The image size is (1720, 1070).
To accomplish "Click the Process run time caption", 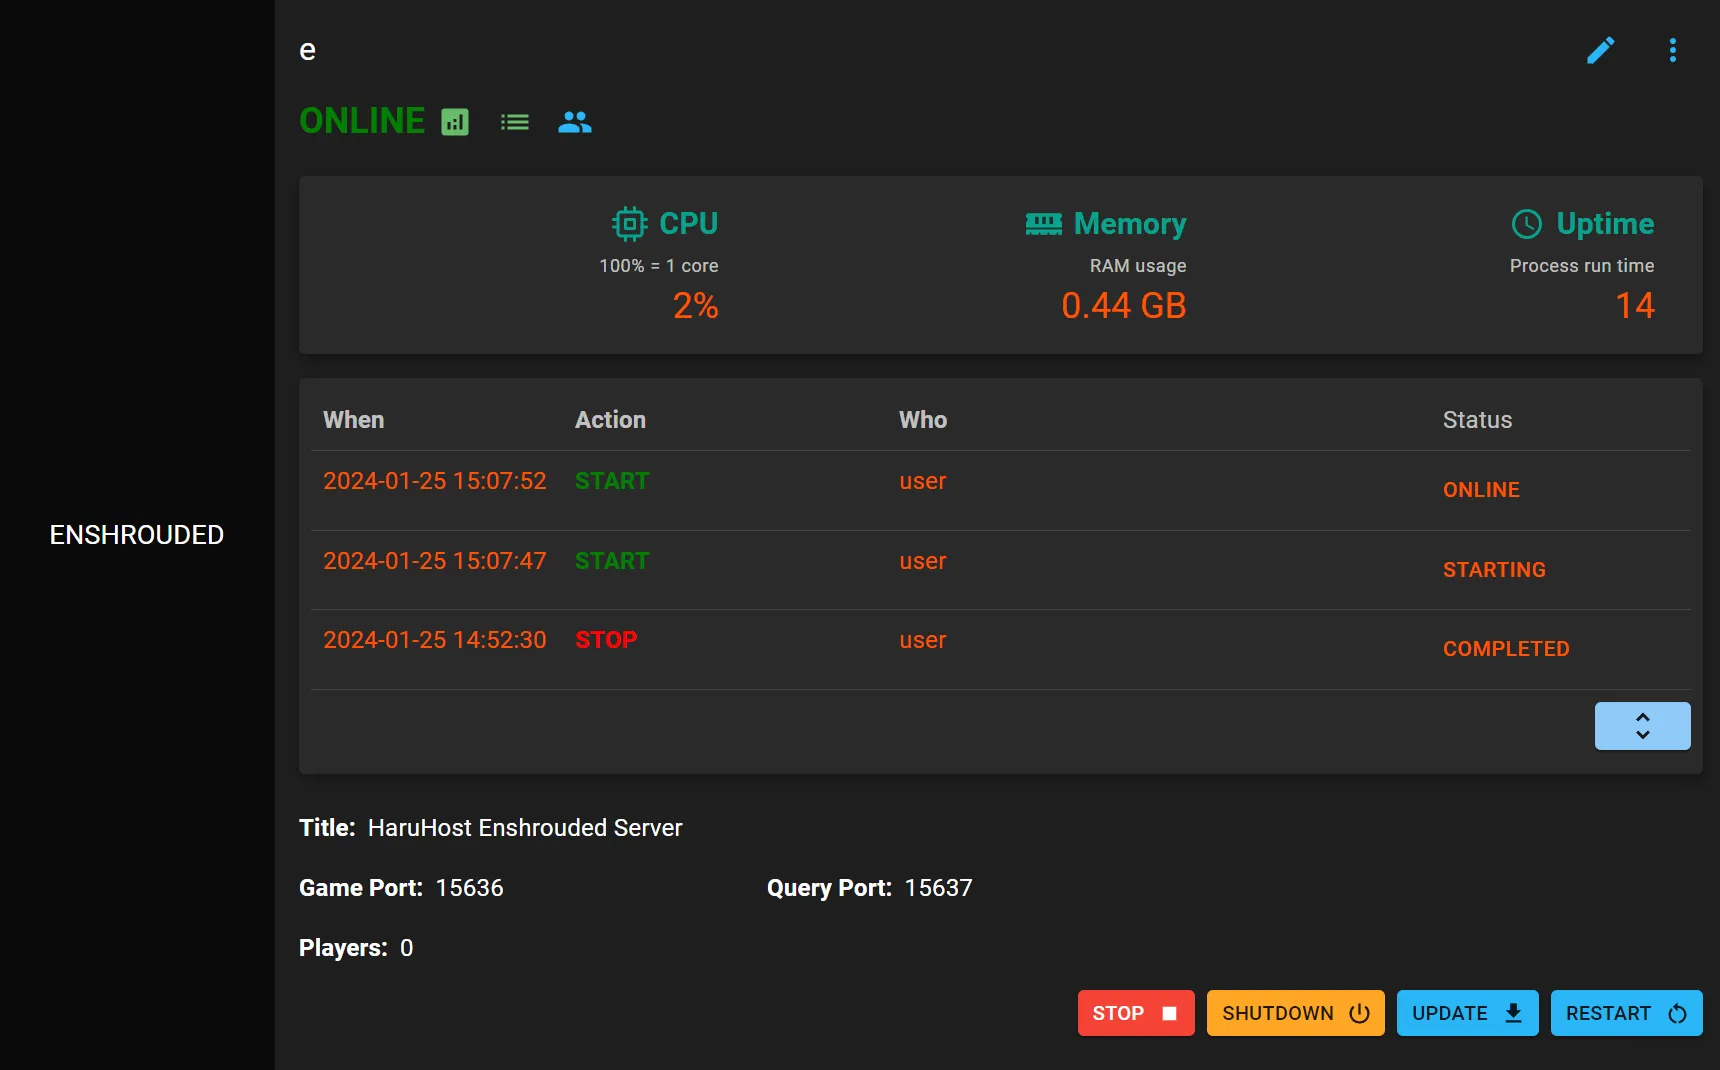I will click(x=1582, y=266).
